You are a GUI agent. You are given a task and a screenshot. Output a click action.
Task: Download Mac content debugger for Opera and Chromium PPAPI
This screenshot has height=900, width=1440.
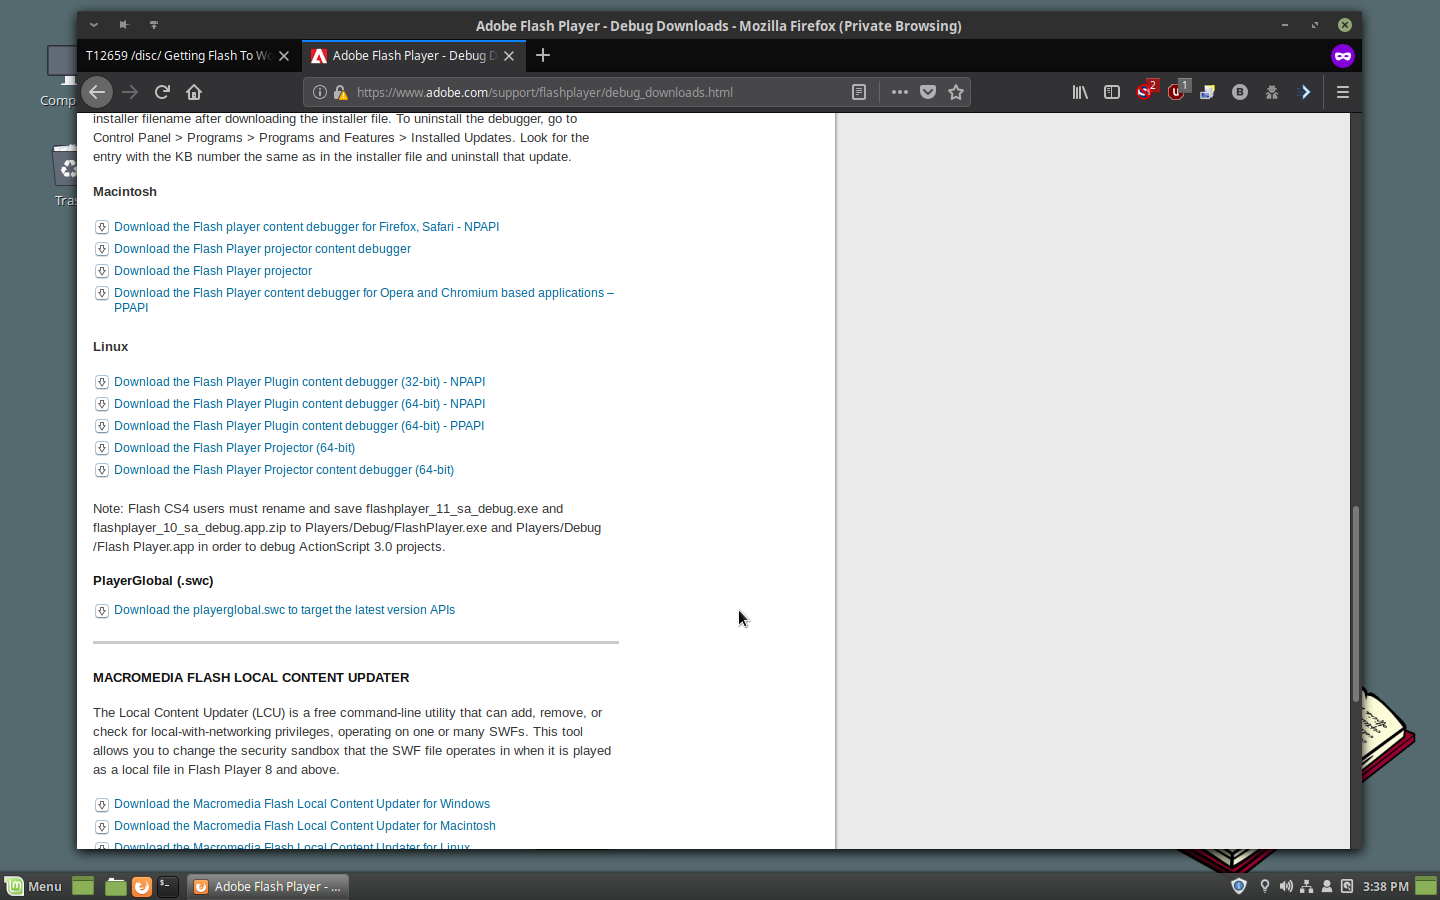coord(364,300)
